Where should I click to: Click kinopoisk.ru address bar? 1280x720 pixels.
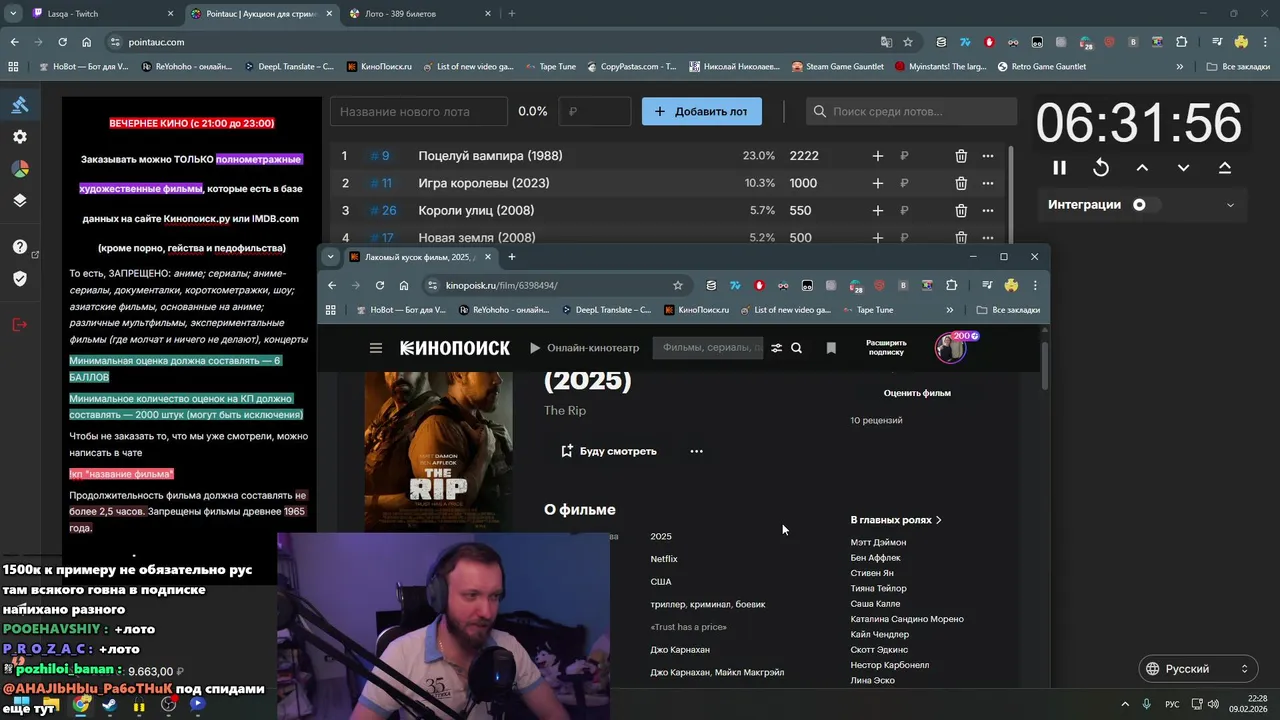click(556, 285)
